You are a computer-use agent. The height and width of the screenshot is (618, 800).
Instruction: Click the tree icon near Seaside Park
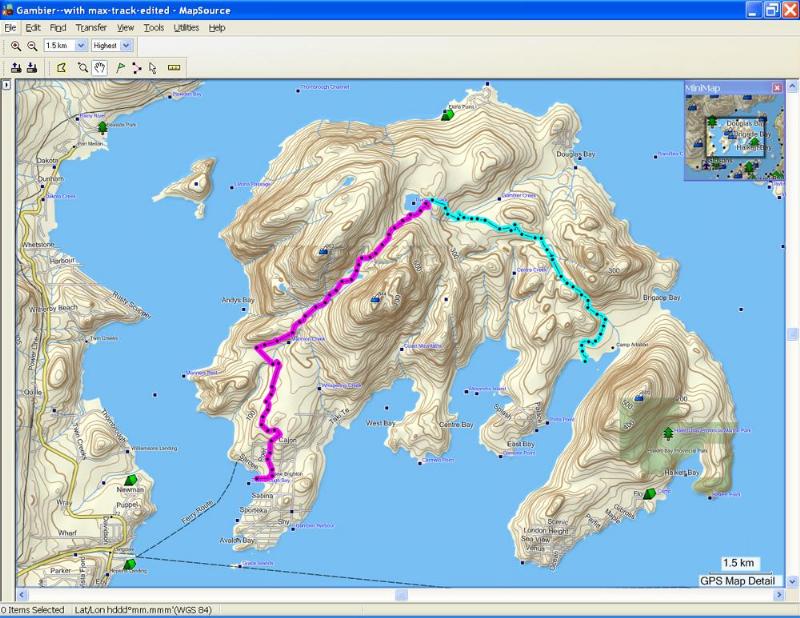coord(103,127)
